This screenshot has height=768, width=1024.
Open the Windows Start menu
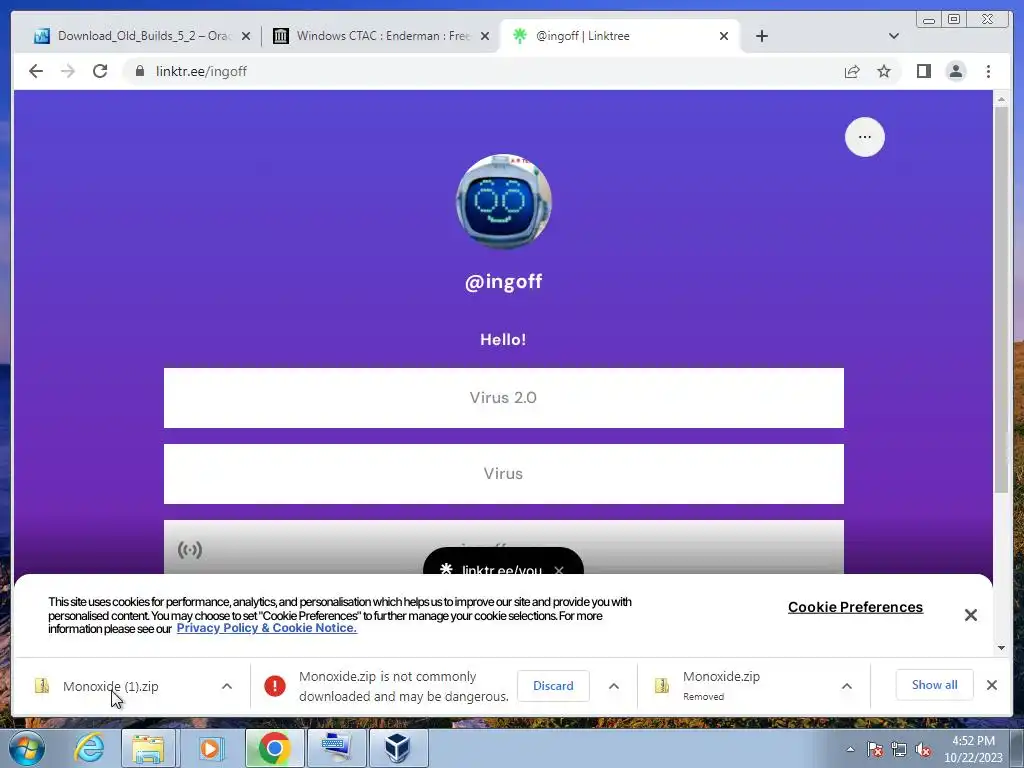pos(27,748)
